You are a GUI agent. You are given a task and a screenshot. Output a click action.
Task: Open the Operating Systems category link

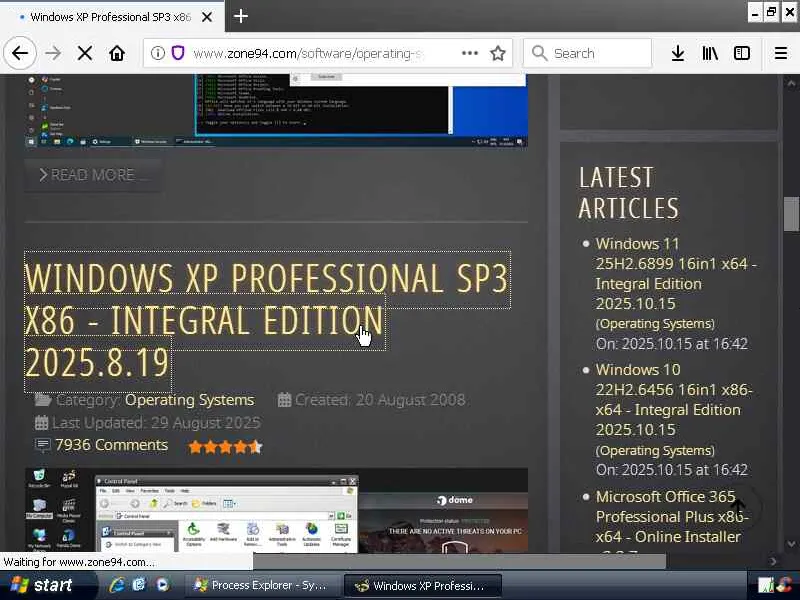(x=189, y=400)
